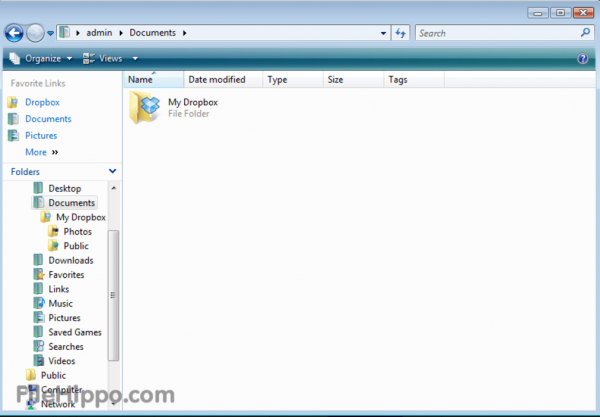
Task: Click the Videos folder icon in tree
Action: 39,361
